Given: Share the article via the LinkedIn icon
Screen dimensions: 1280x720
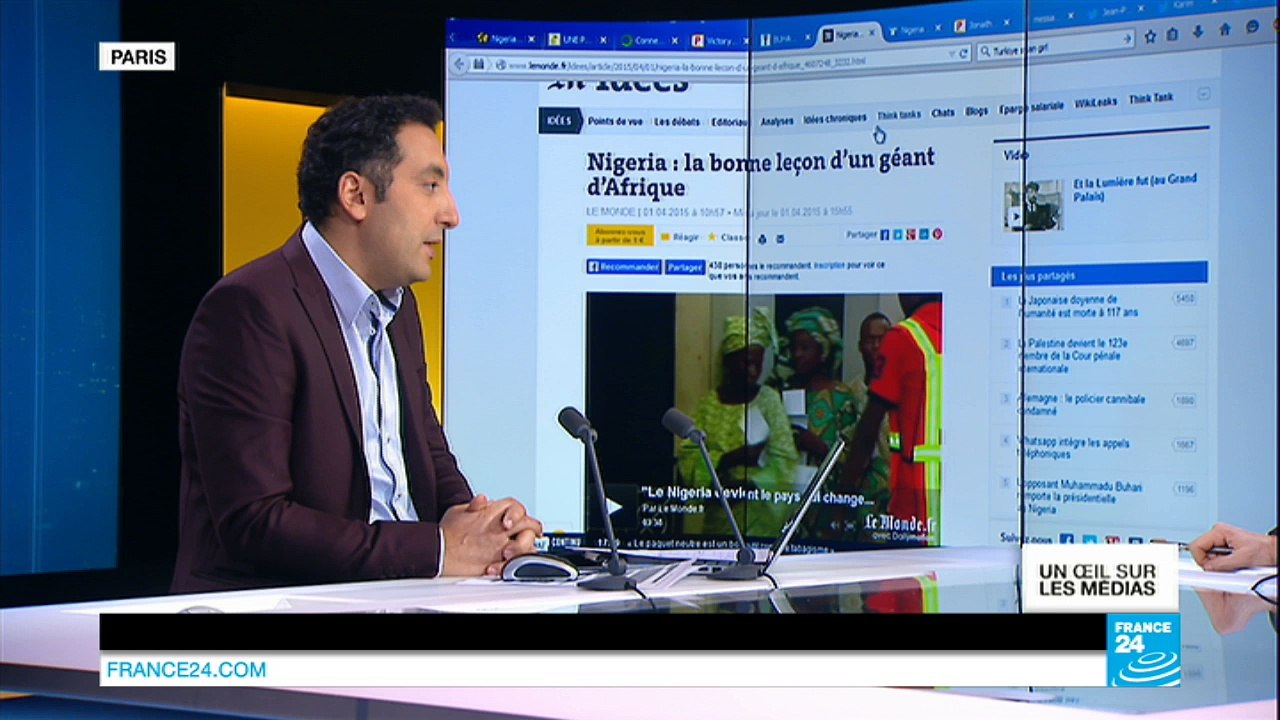Looking at the screenshot, I should 924,234.
